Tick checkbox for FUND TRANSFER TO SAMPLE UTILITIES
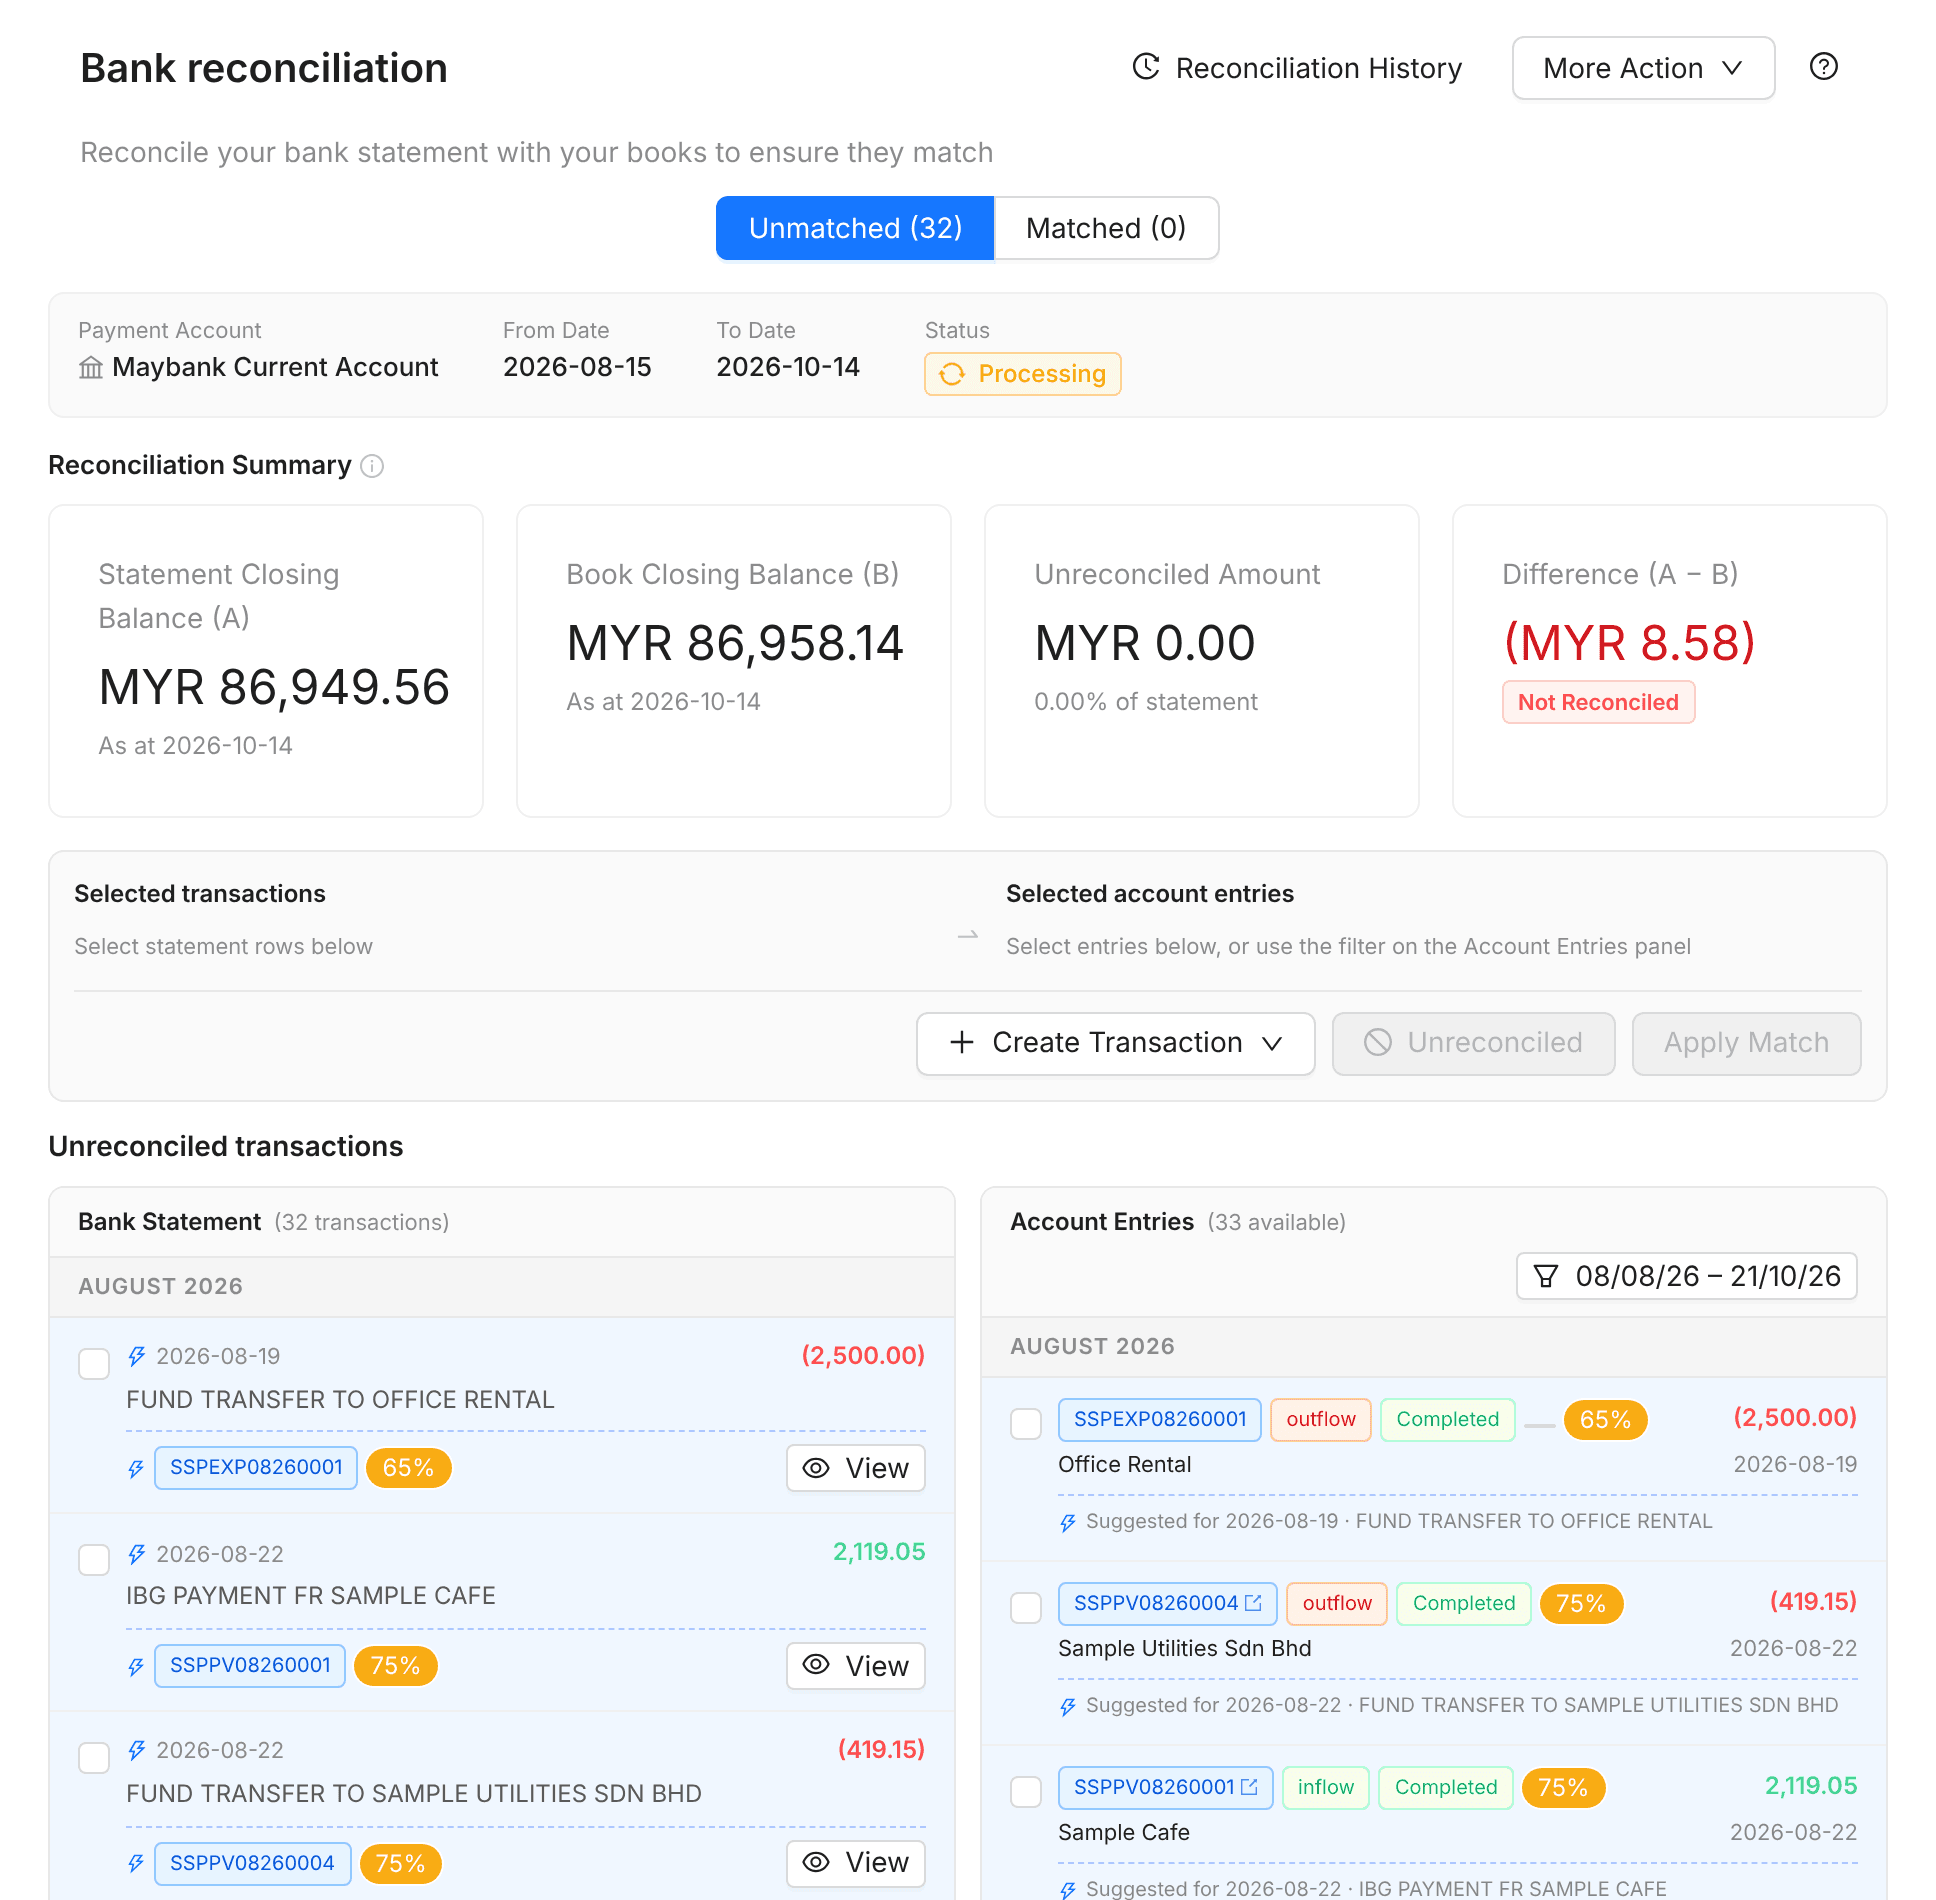The width and height of the screenshot is (1936, 1900). 94,1757
